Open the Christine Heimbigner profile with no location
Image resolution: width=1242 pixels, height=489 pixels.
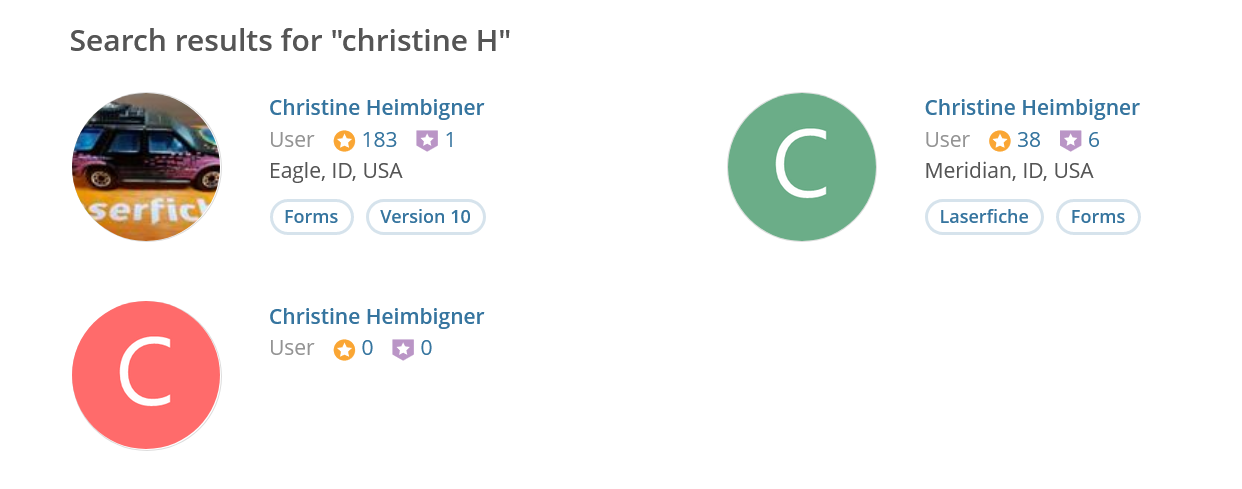click(377, 317)
